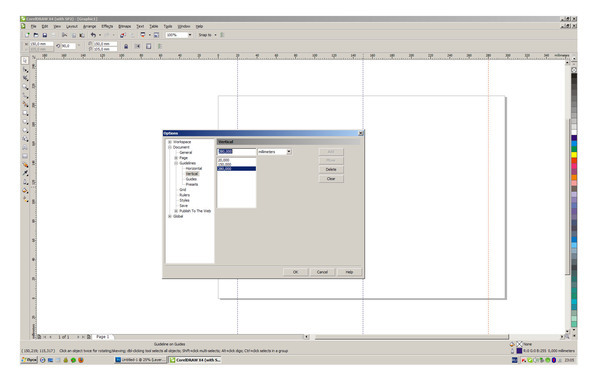
Task: Click the Undo arrow icon
Action: point(93,35)
